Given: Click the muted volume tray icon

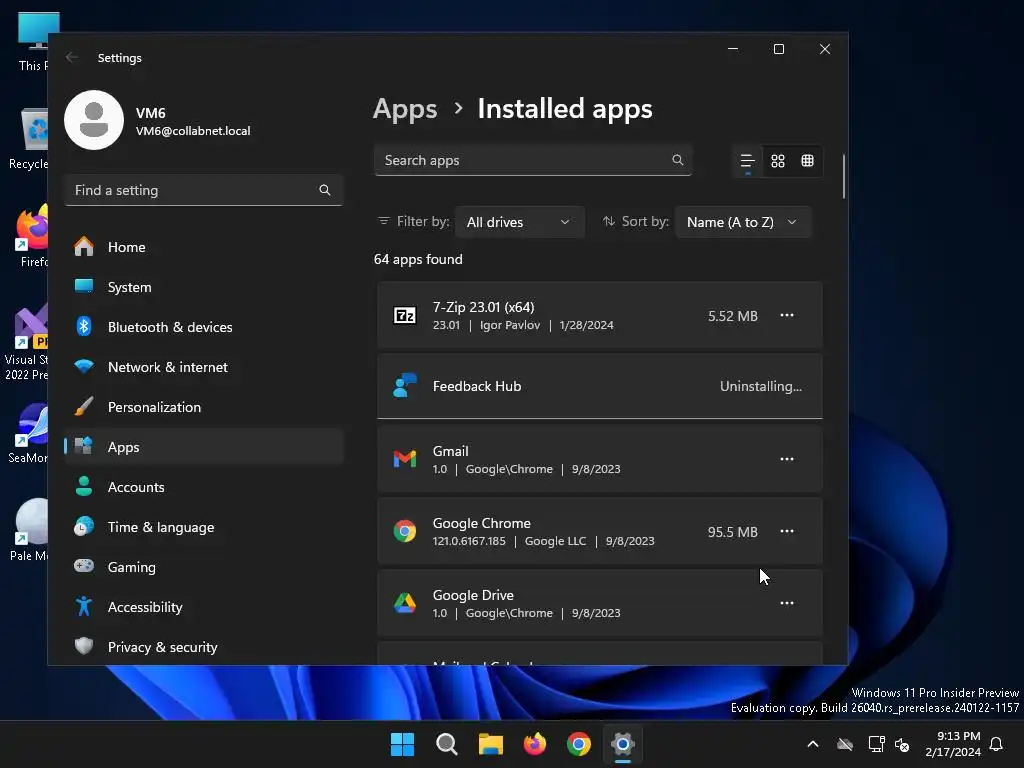Looking at the screenshot, I should [903, 744].
